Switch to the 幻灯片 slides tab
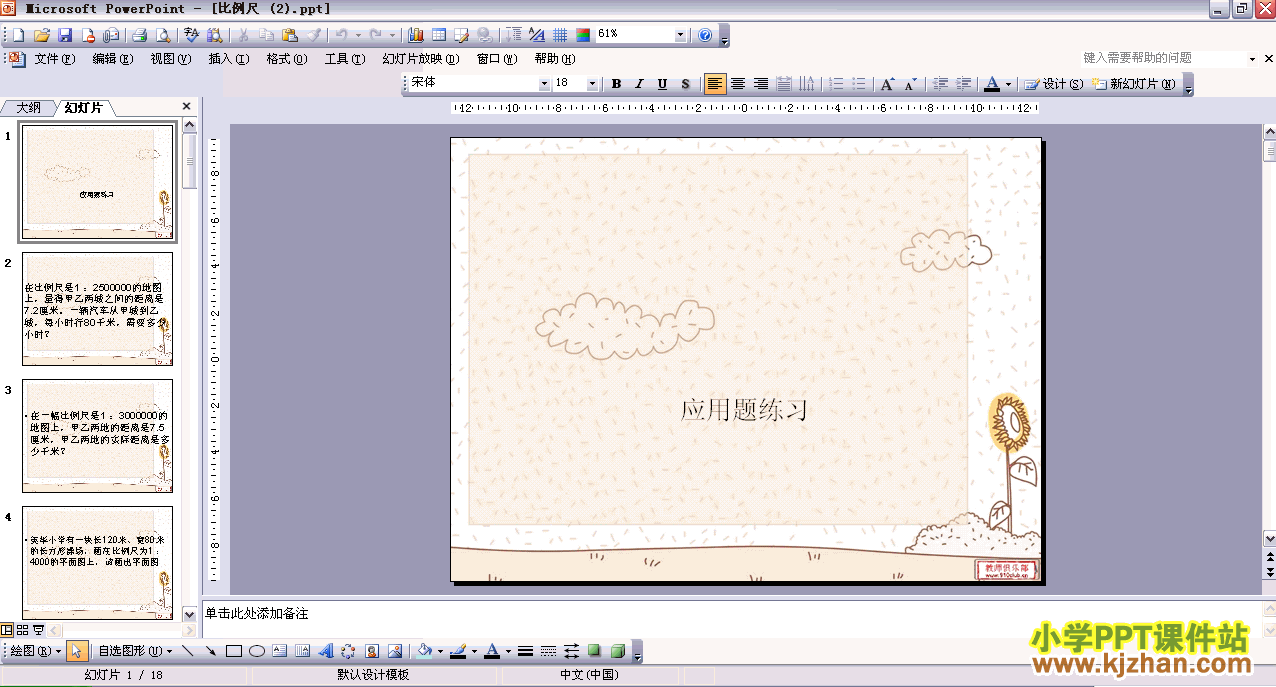Screen dimensions: 1276x687 [83, 107]
